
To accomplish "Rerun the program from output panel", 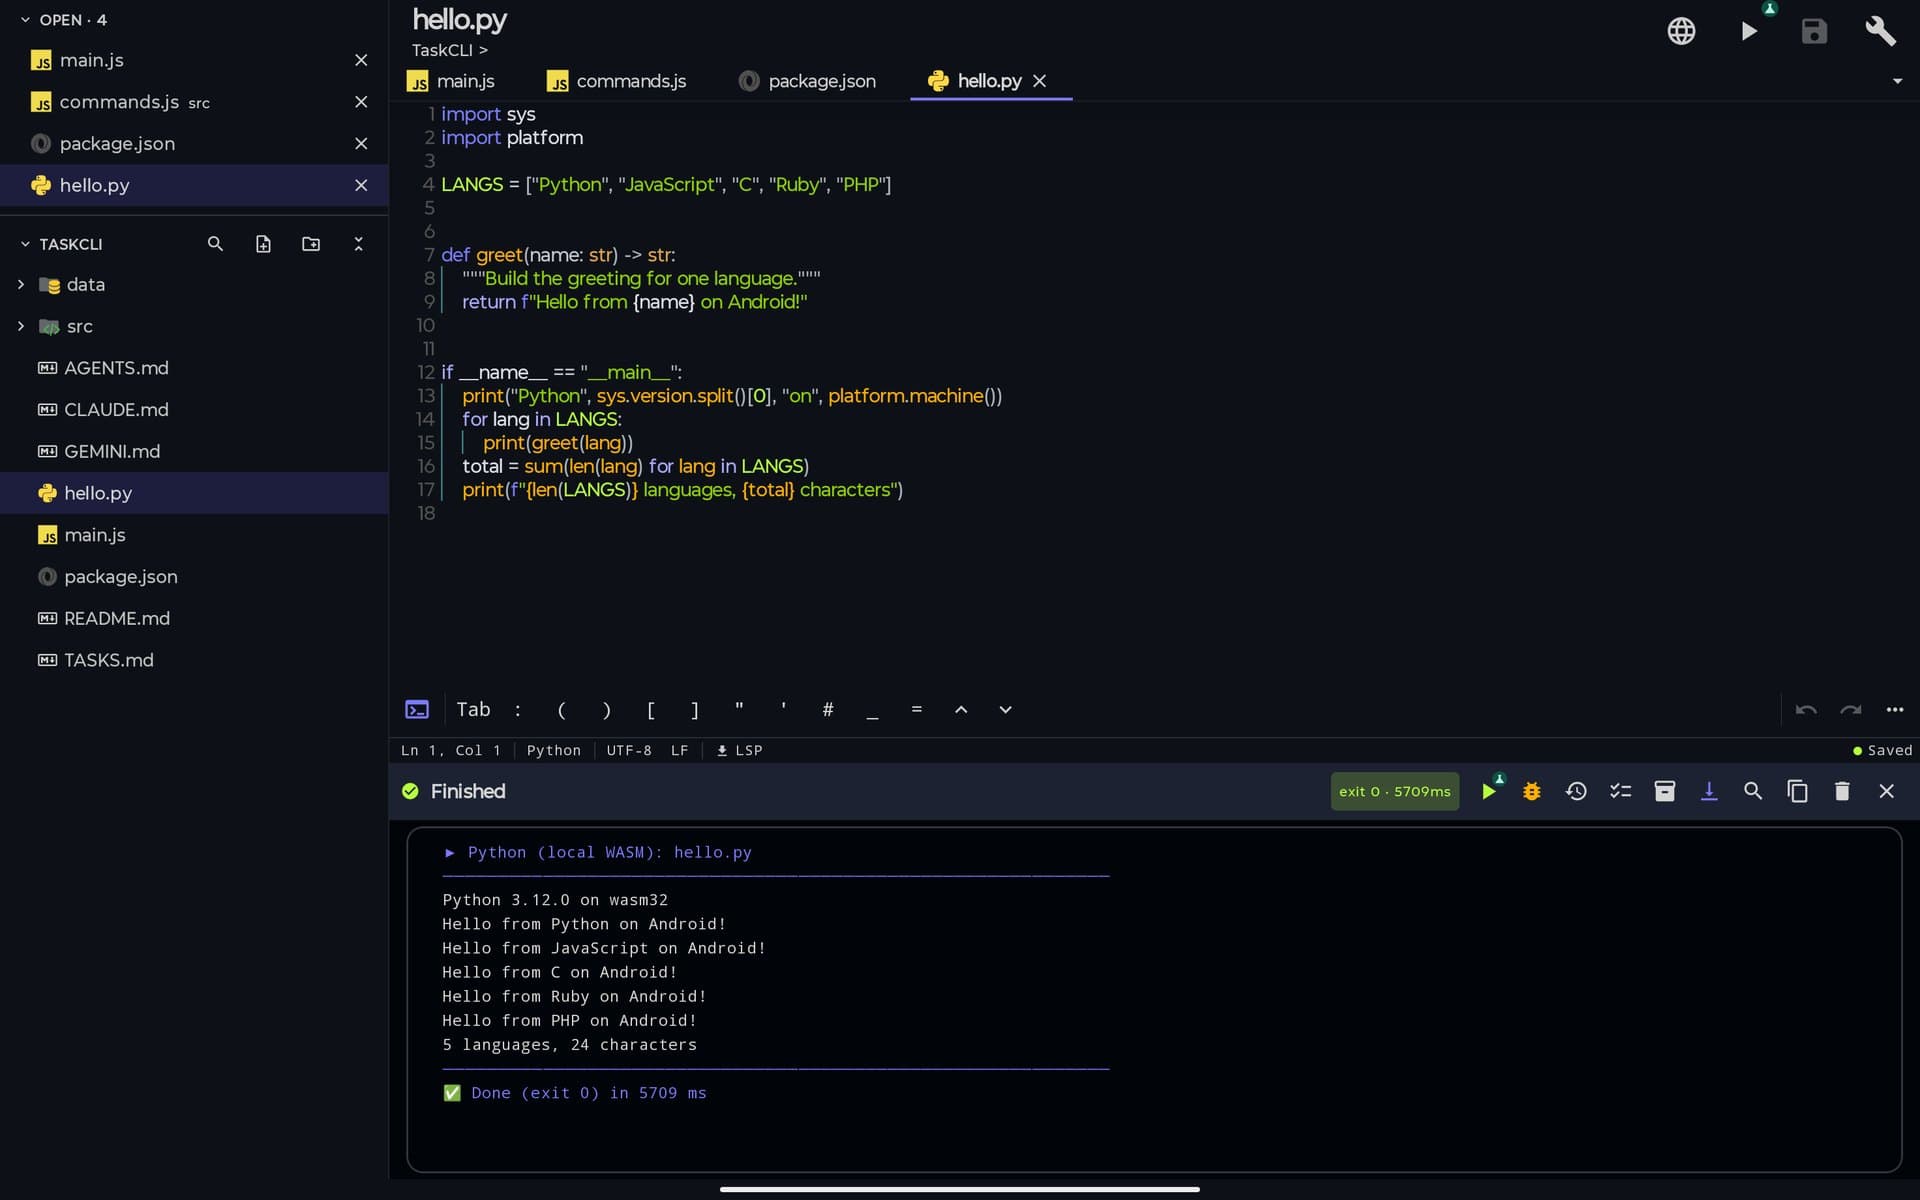I will tap(1488, 791).
